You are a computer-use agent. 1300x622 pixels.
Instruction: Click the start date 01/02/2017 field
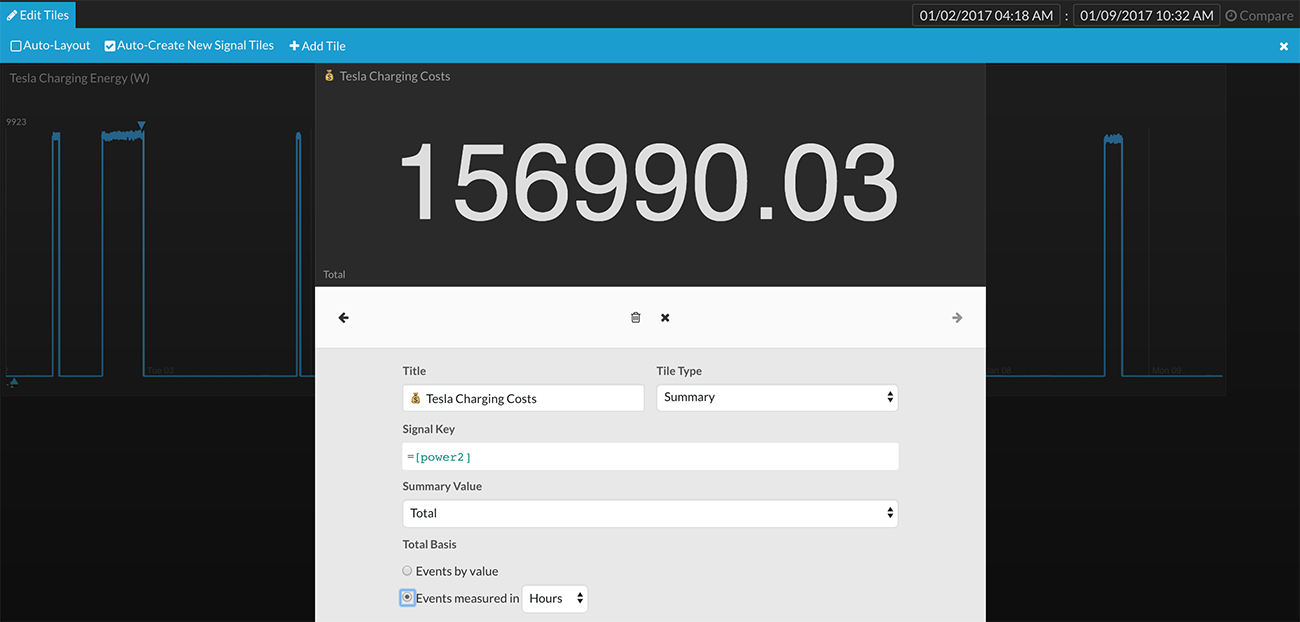click(986, 15)
